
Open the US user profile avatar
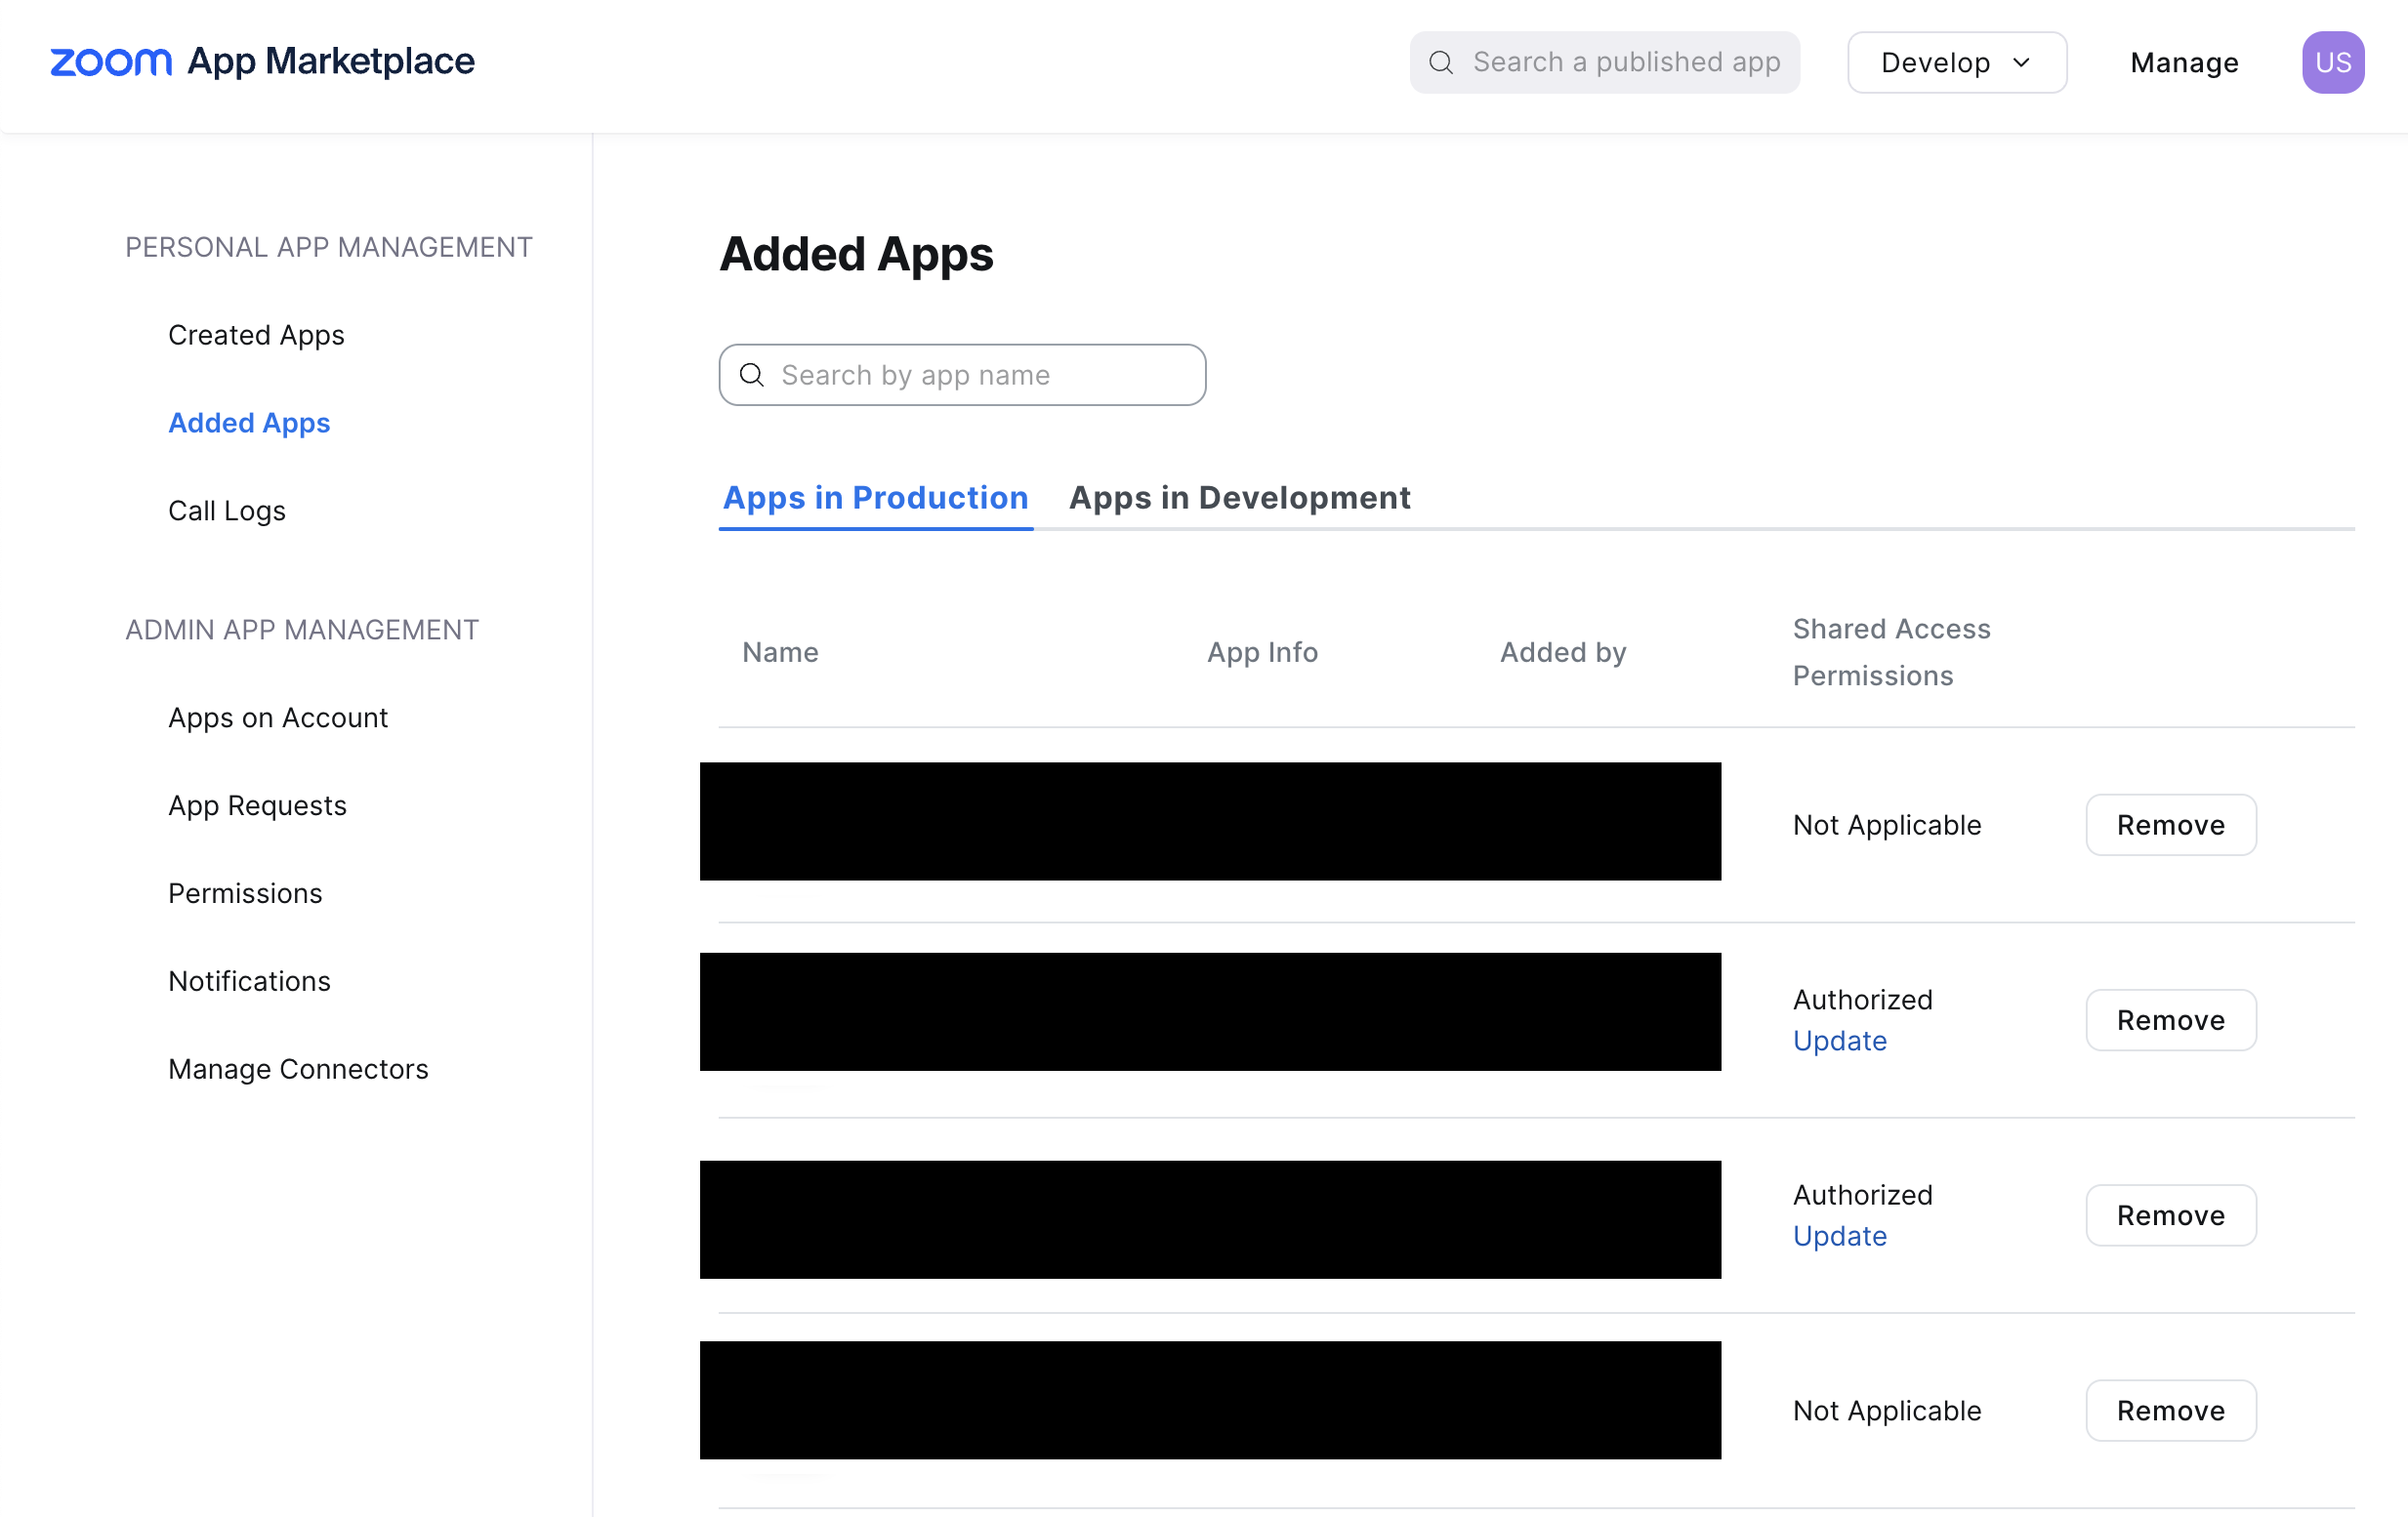click(x=2333, y=61)
